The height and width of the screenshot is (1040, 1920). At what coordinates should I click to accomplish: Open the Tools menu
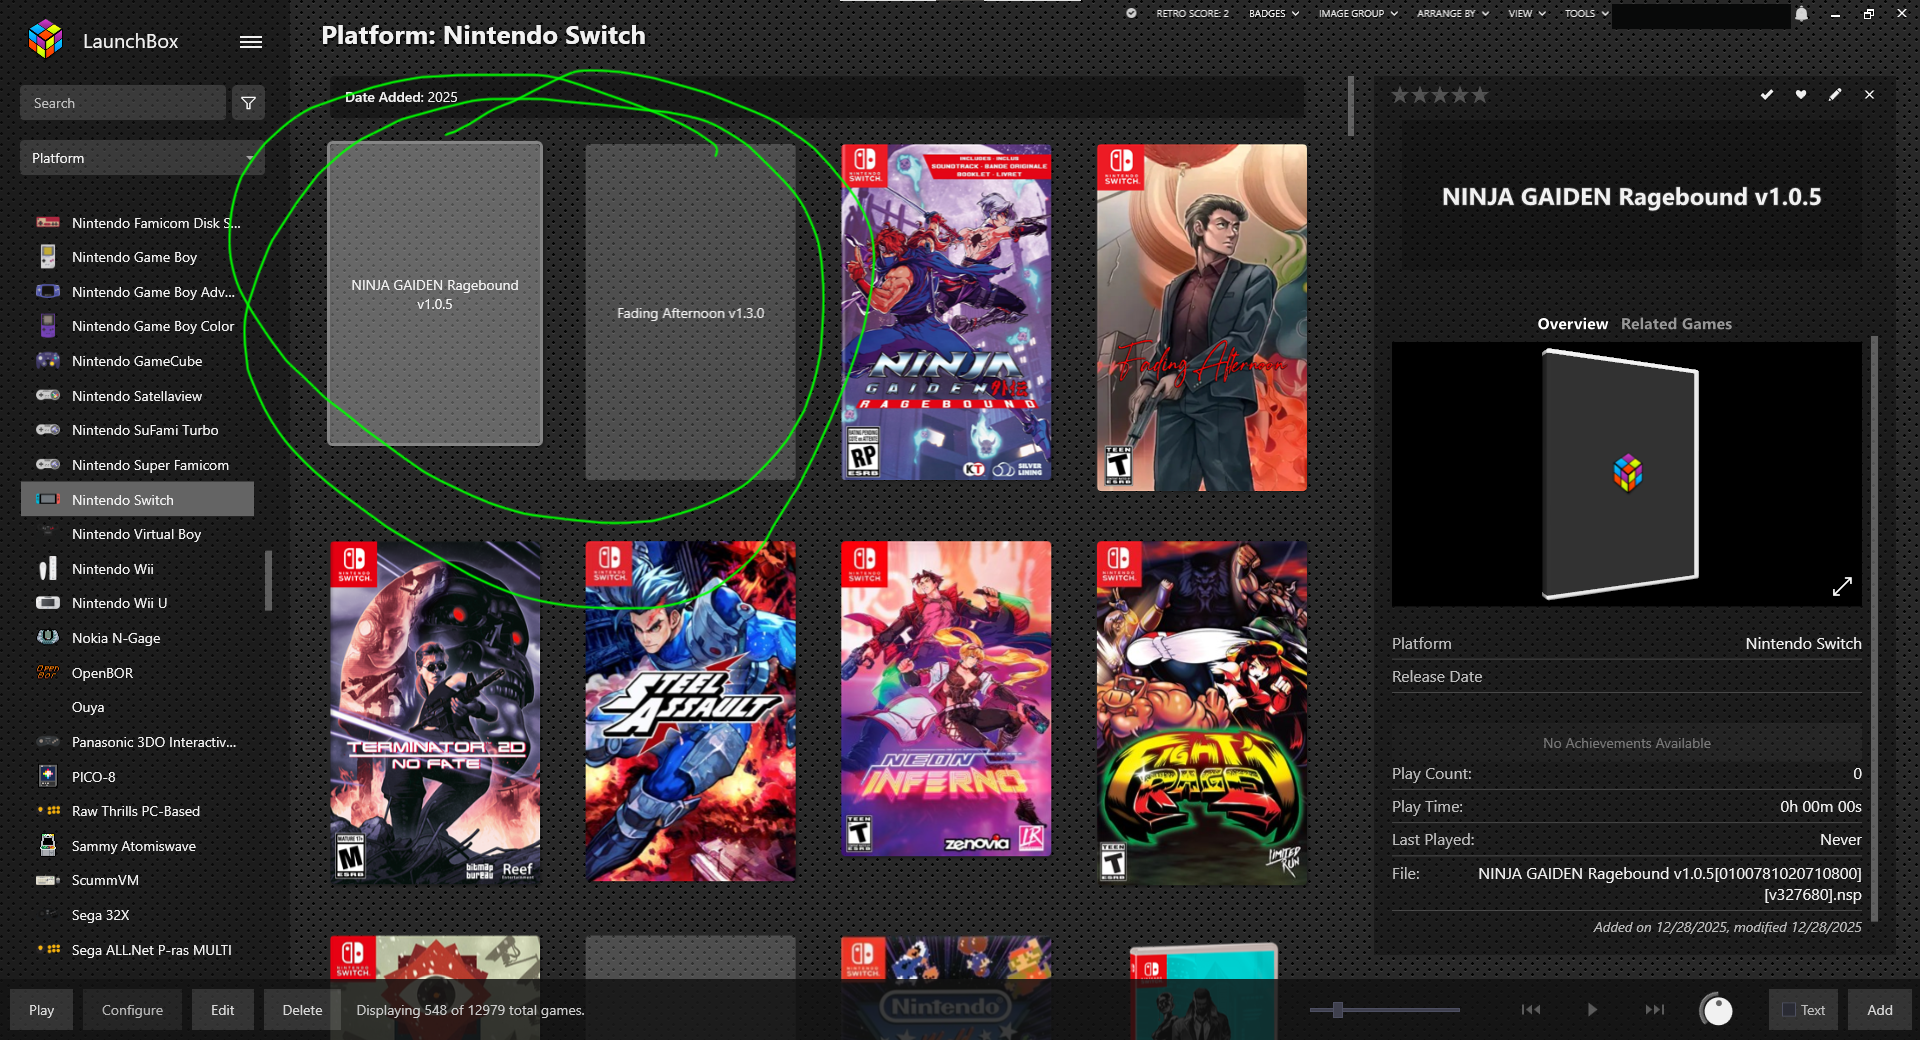click(x=1586, y=14)
